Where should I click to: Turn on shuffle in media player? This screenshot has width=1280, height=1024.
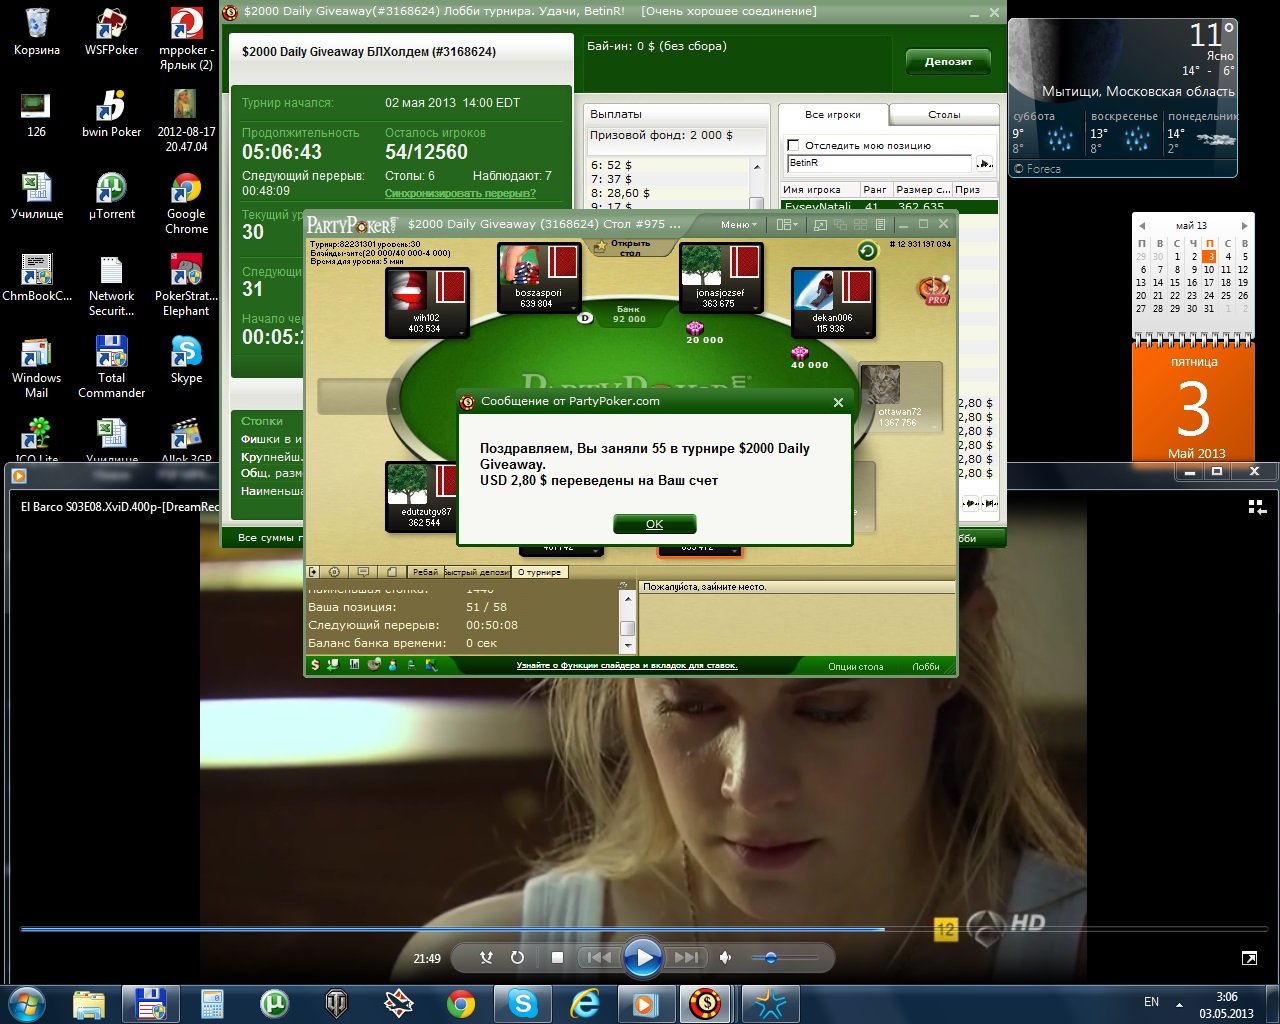(x=486, y=957)
